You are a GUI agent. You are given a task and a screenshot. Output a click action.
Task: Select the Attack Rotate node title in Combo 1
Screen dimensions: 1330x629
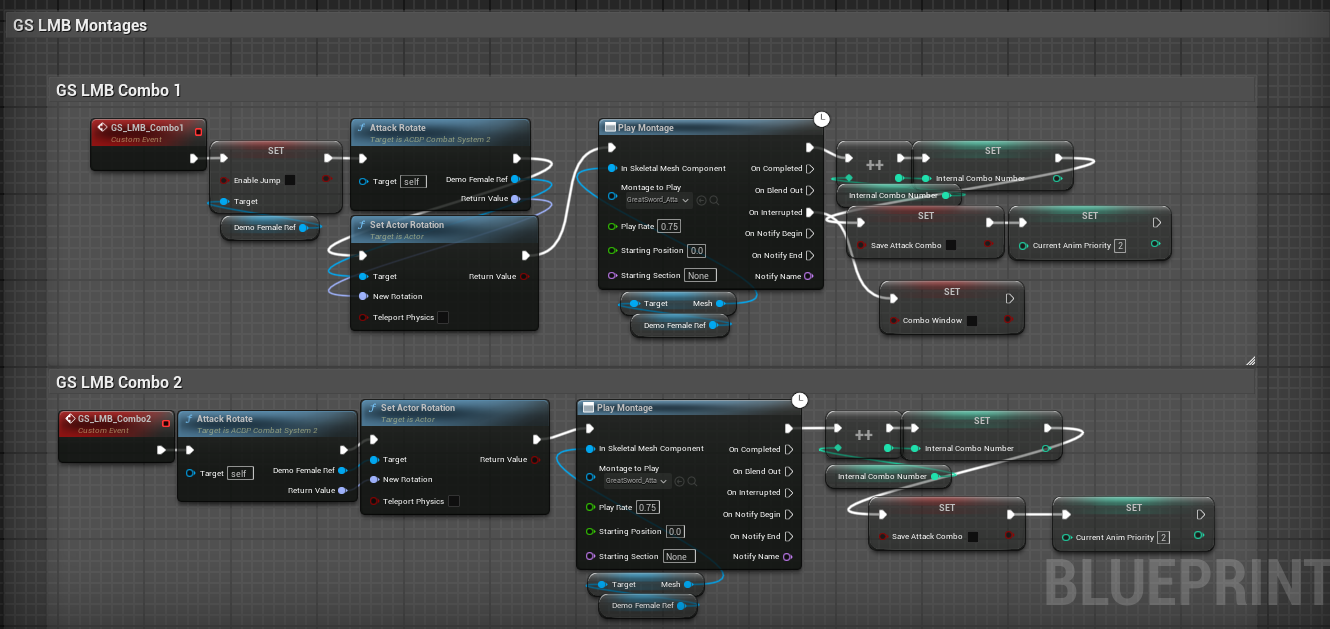coord(397,128)
